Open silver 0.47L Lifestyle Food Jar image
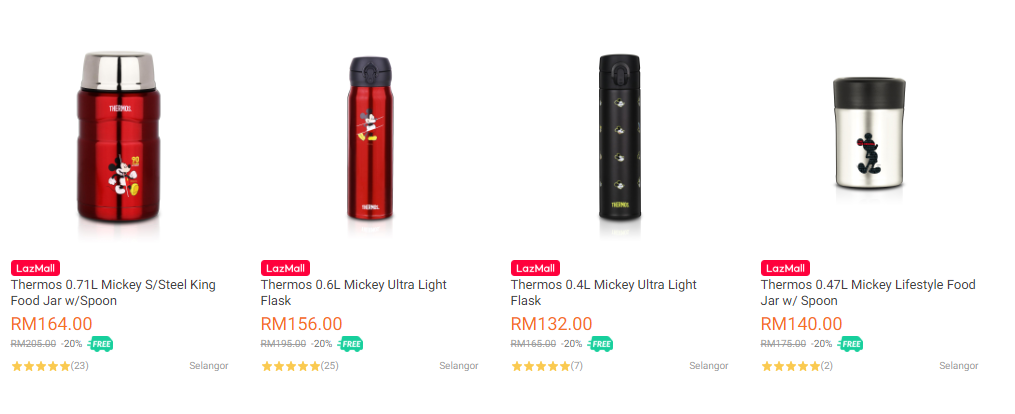This screenshot has height=414, width=1015. point(869,140)
